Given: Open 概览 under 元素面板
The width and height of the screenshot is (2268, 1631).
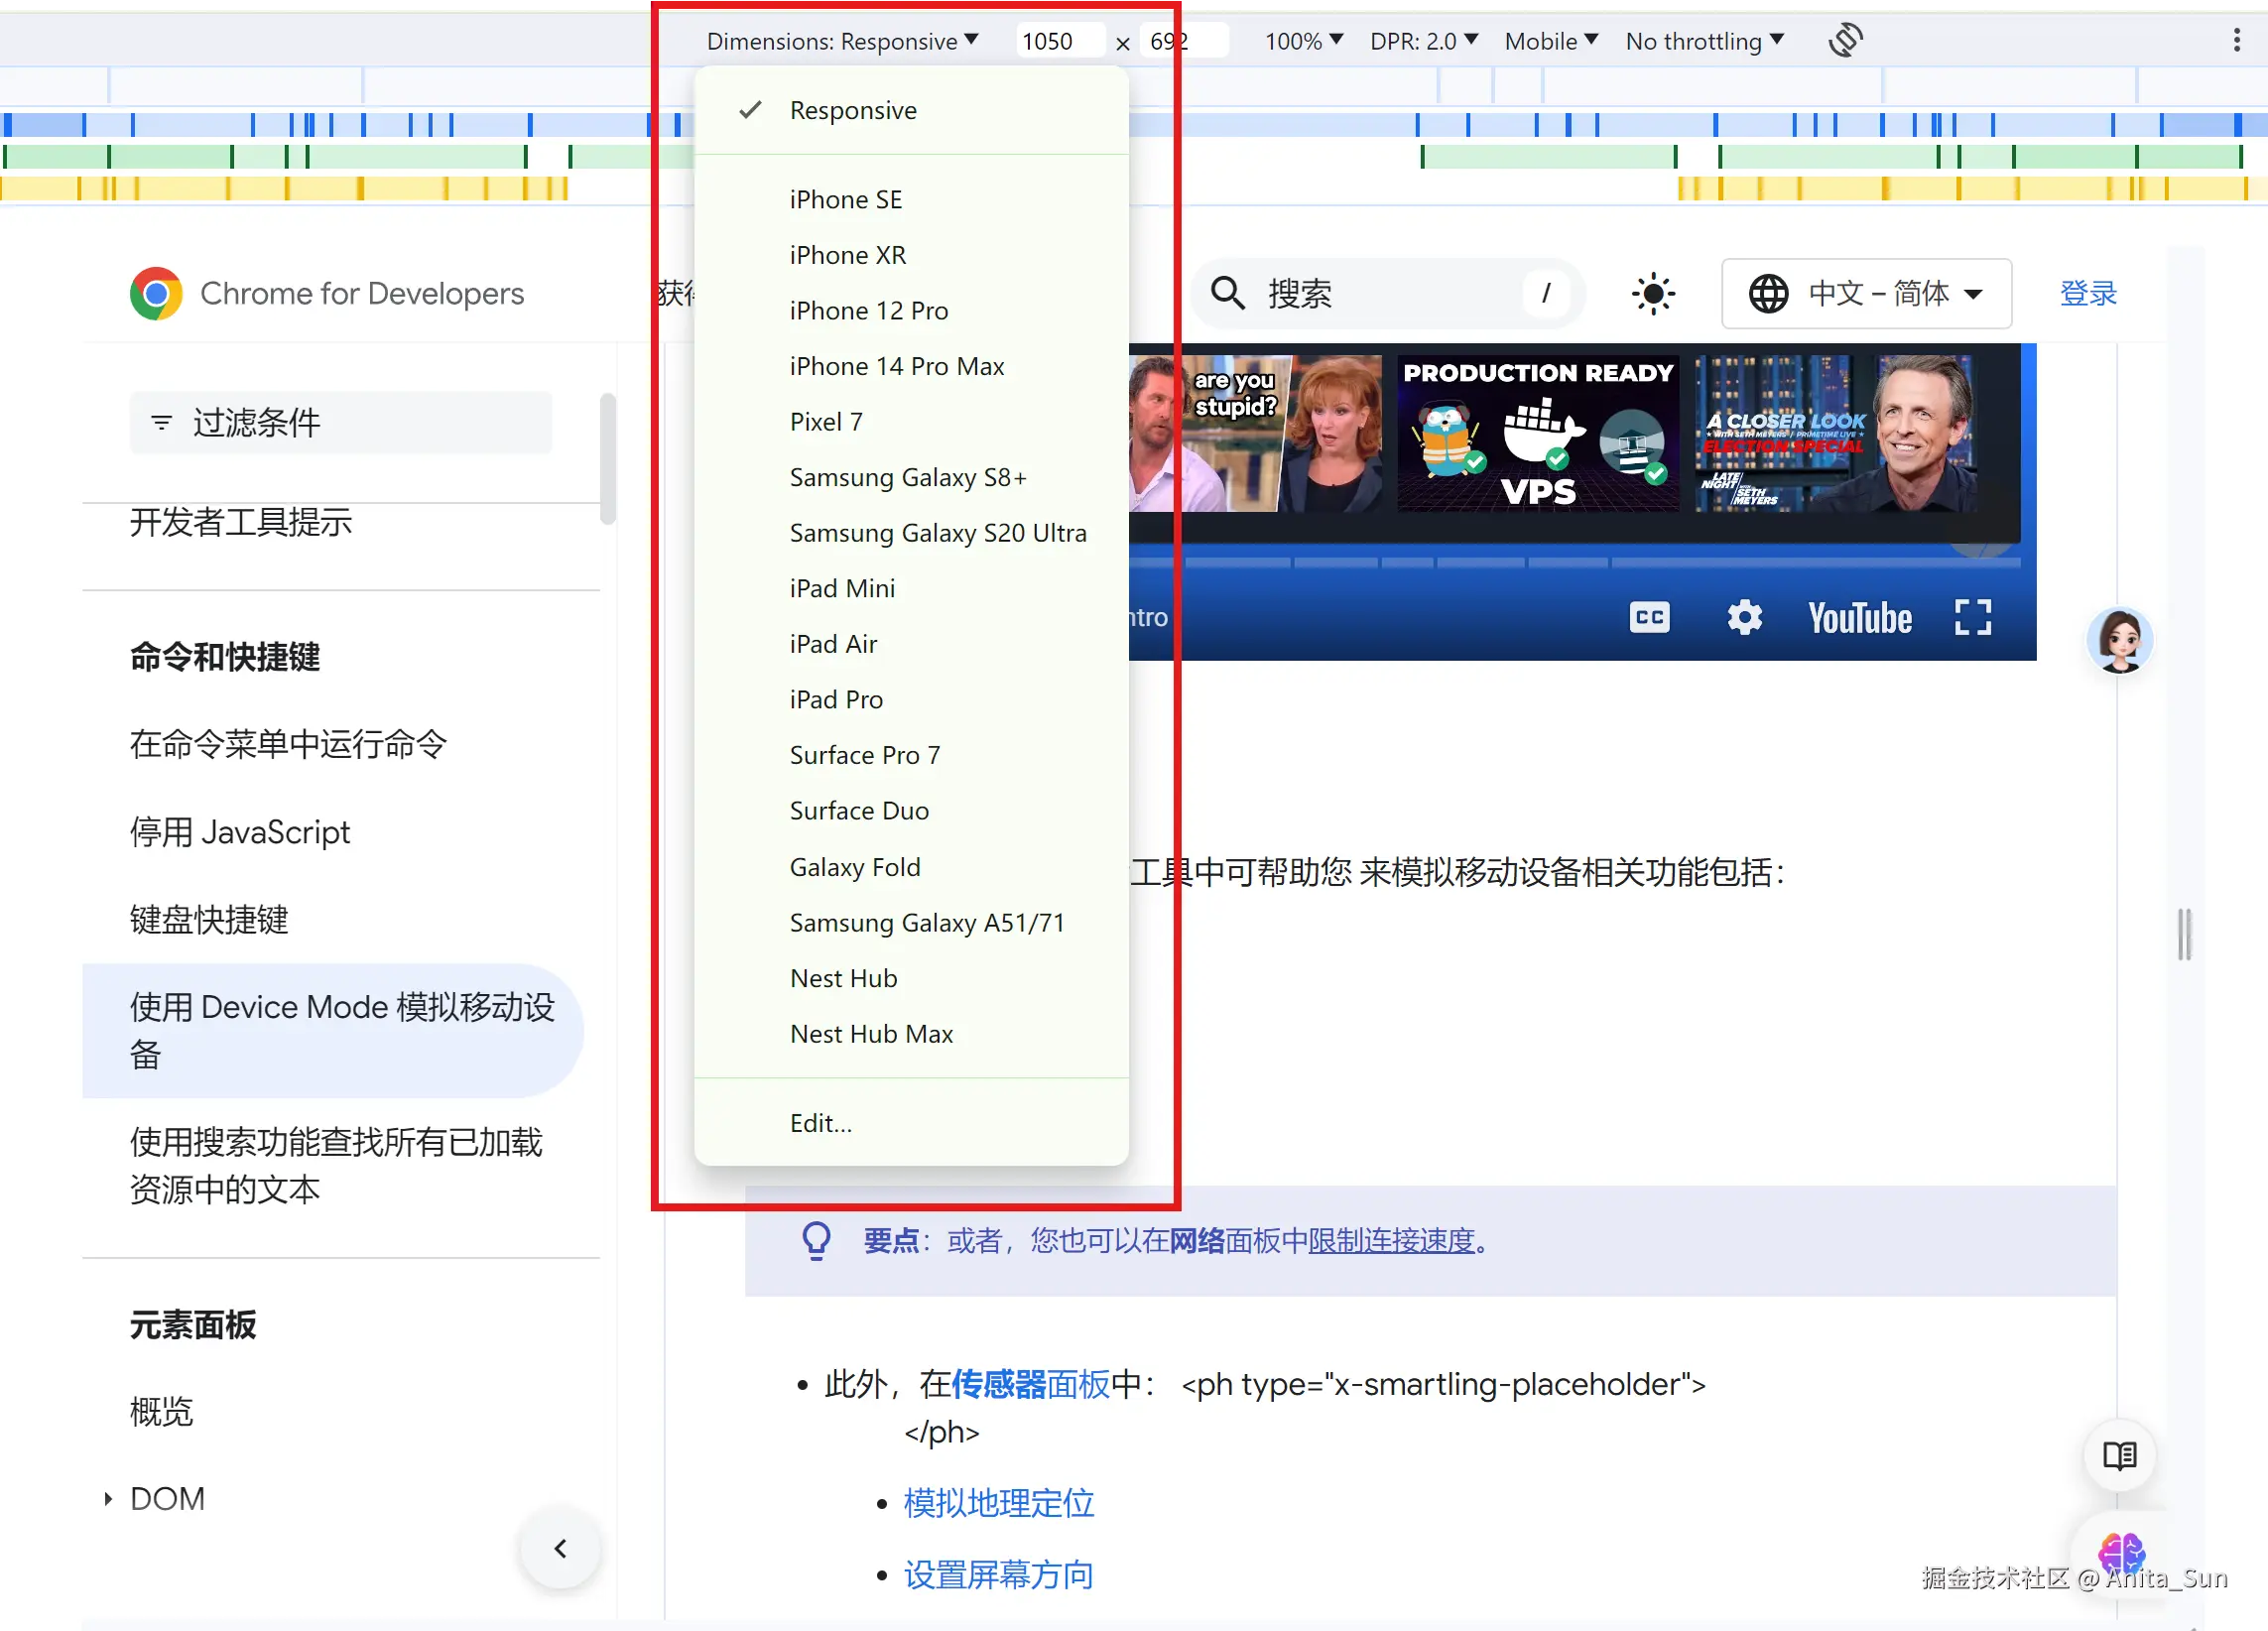Looking at the screenshot, I should [161, 1411].
